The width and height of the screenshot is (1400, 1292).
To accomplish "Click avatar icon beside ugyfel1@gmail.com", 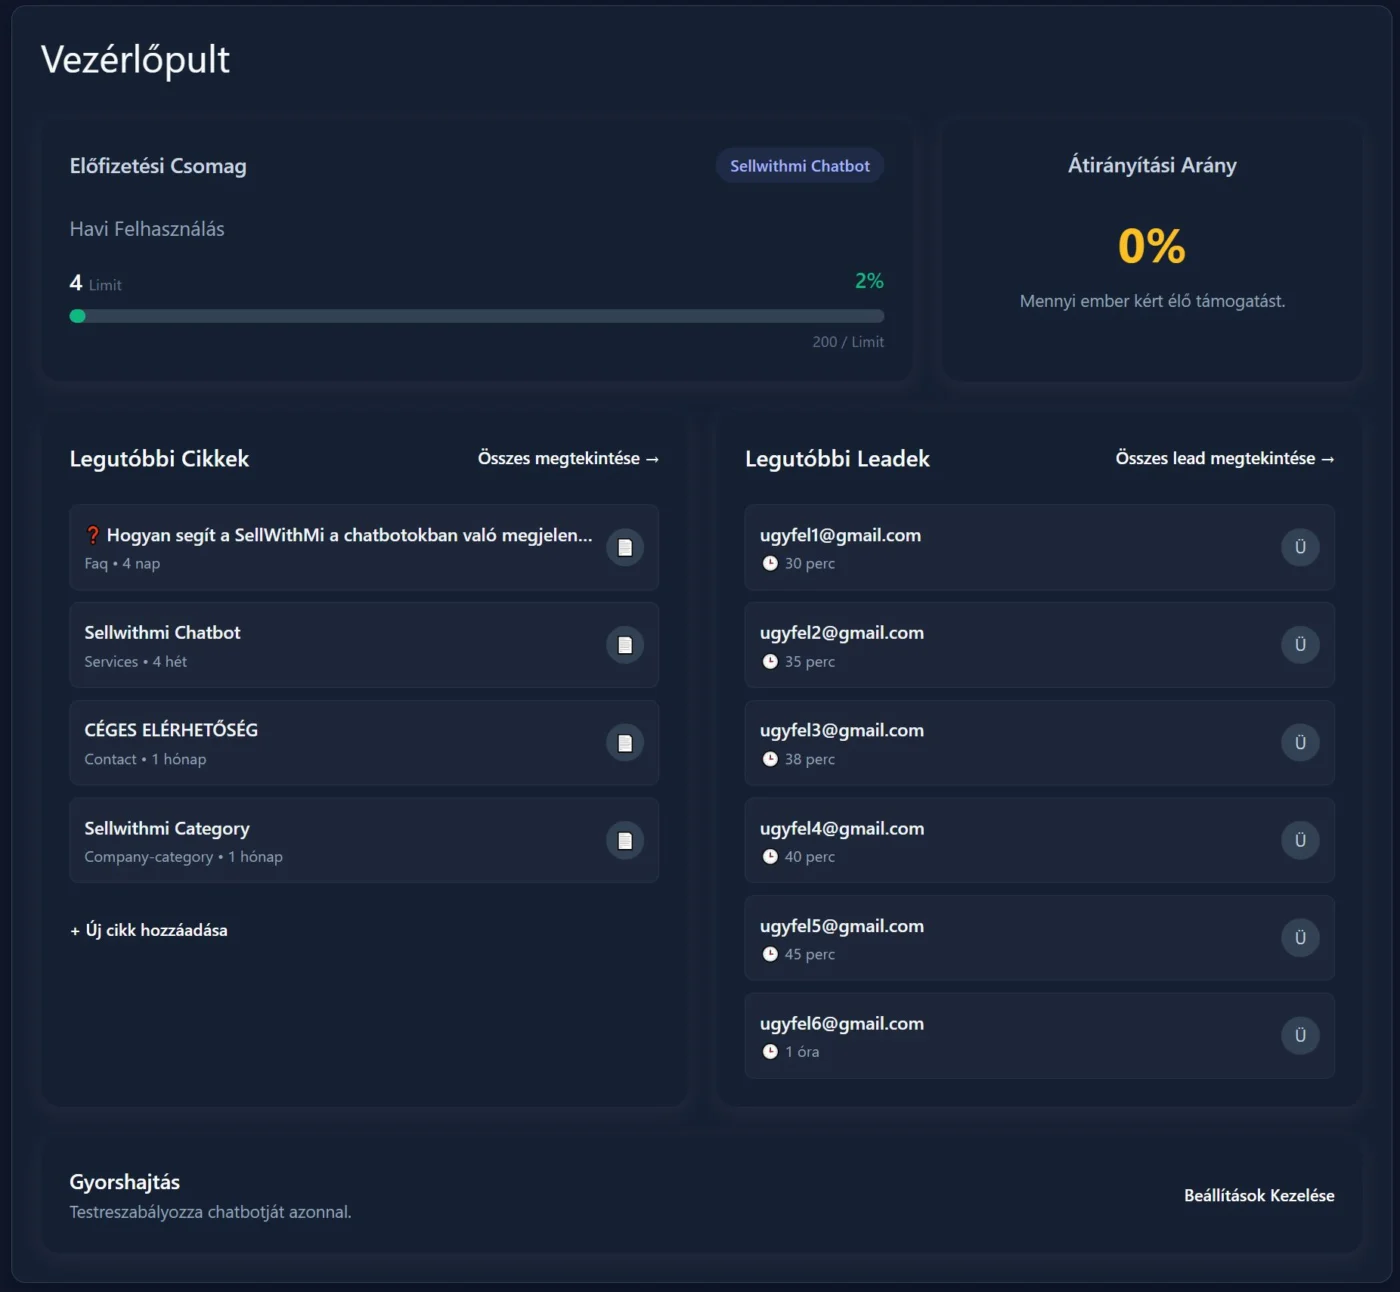I will 1300,547.
